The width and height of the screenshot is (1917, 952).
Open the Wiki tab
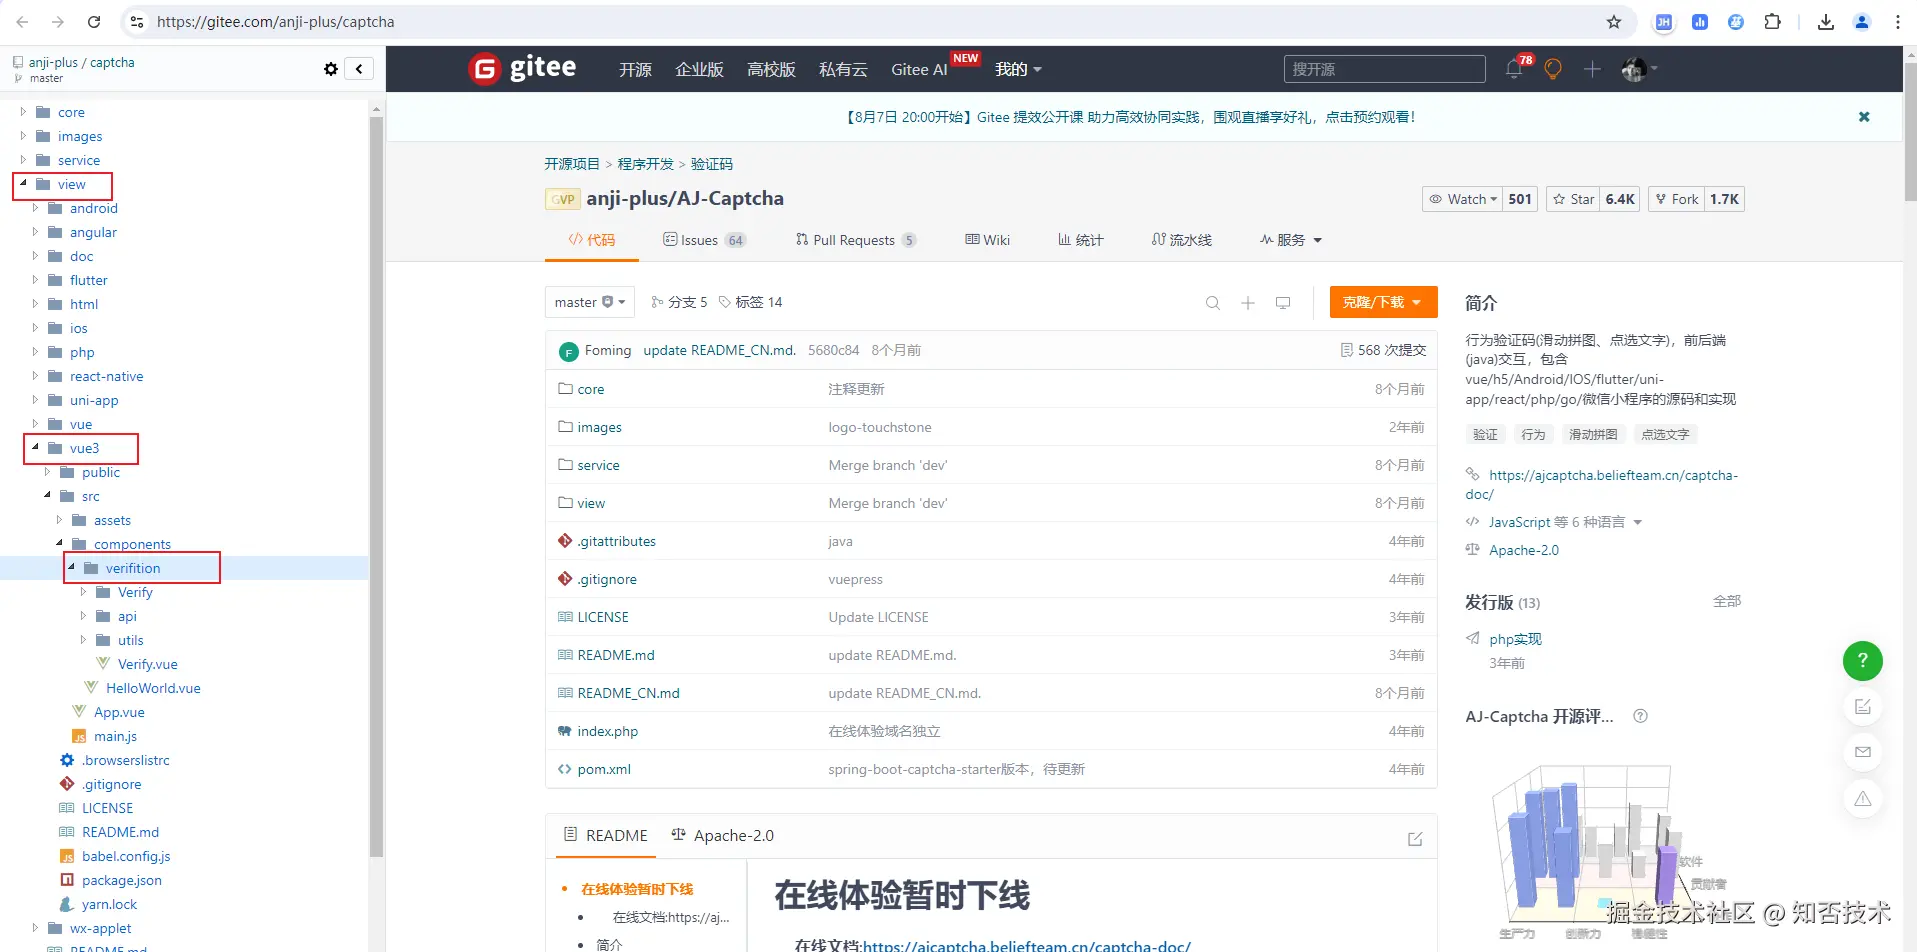pos(988,240)
